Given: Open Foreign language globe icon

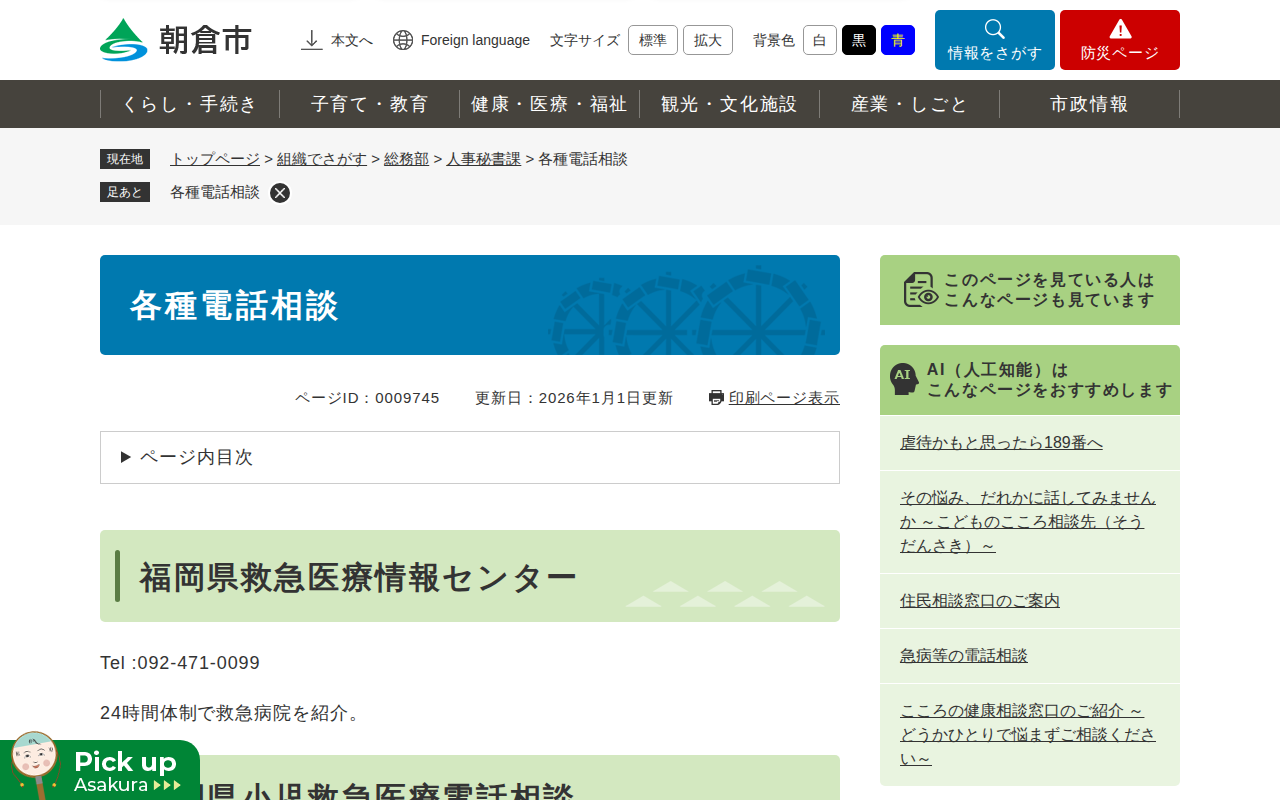Looking at the screenshot, I should pyautogui.click(x=403, y=40).
